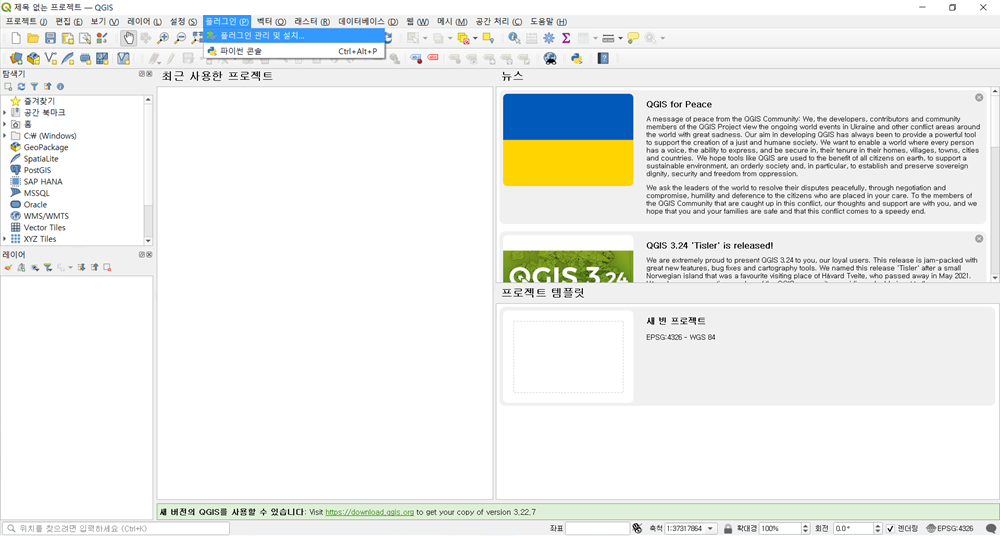The image size is (1000, 536).
Task: Open the 편집 menu
Action: [x=70, y=22]
